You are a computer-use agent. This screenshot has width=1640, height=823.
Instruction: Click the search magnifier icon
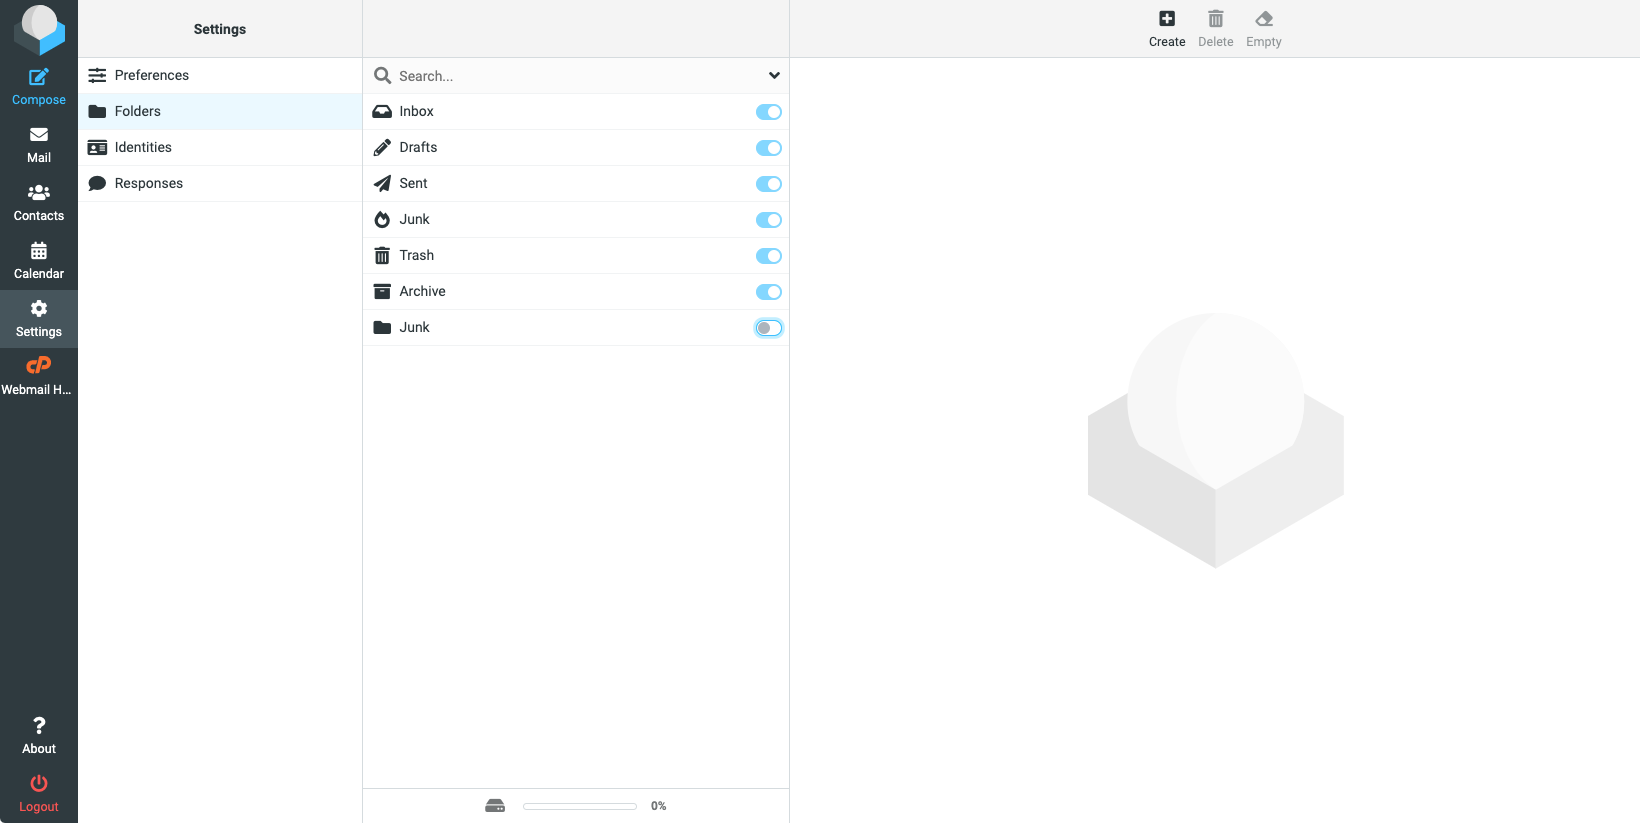click(382, 75)
